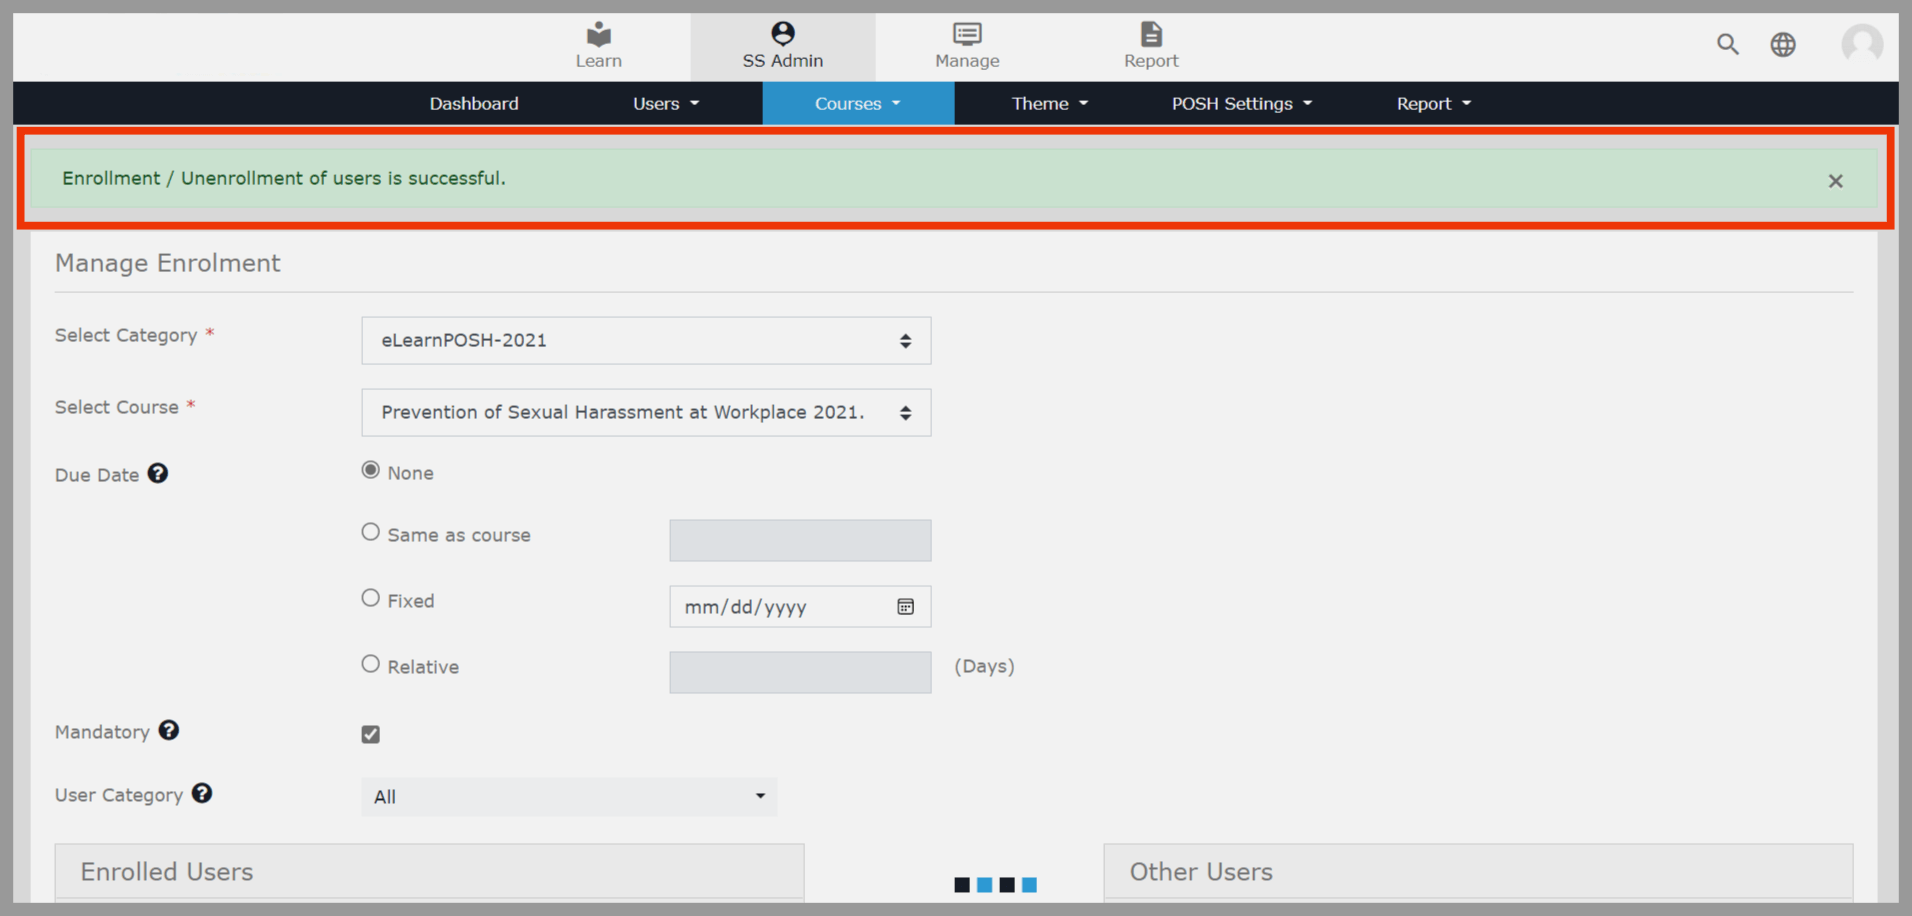Image resolution: width=1912 pixels, height=916 pixels.
Task: Expand the Select Course dropdown
Action: coord(646,413)
